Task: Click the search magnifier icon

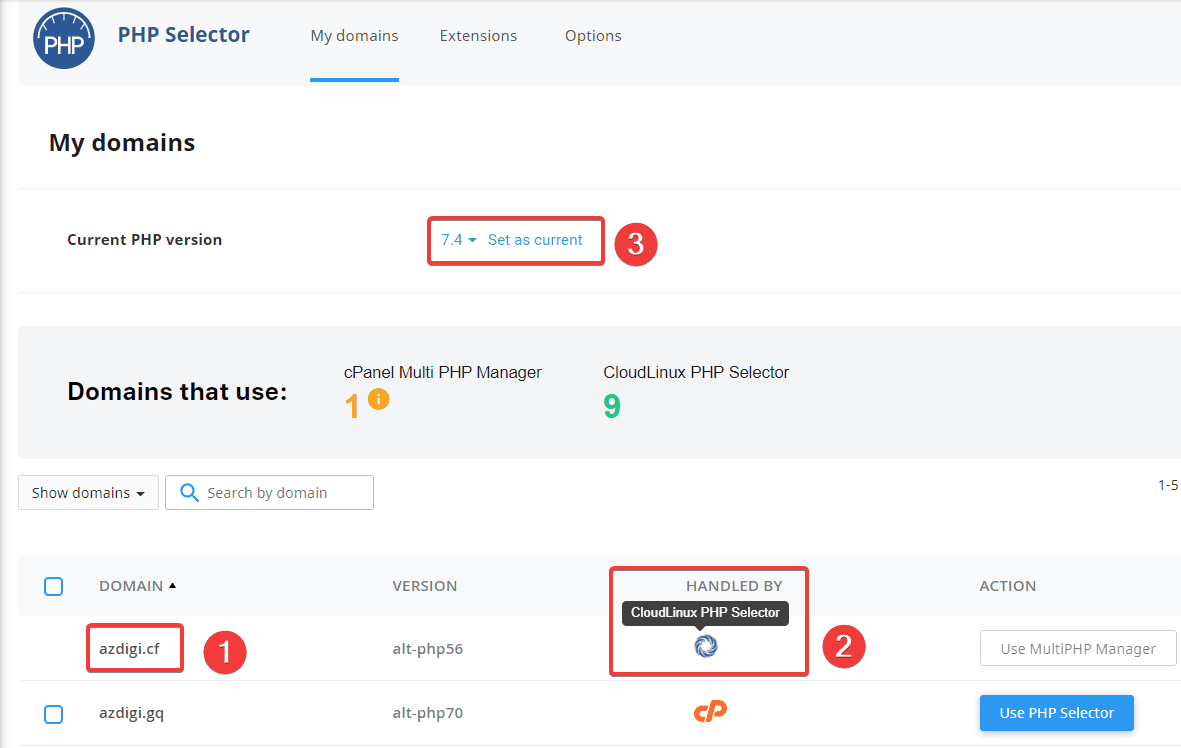Action: point(189,493)
